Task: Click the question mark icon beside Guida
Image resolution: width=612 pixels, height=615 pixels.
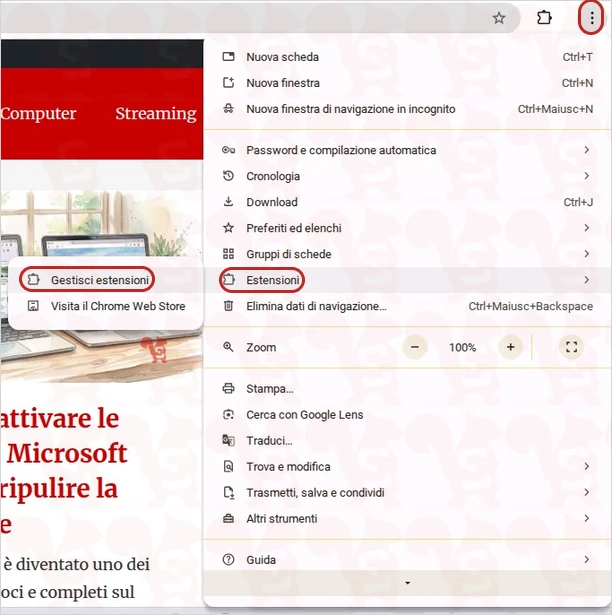Action: [228, 559]
